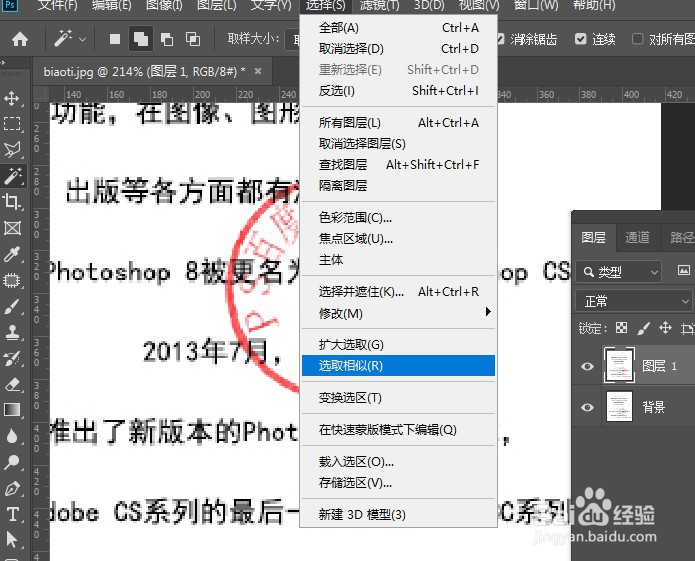Open the 正常 blend mode dropdown

[x=634, y=301]
